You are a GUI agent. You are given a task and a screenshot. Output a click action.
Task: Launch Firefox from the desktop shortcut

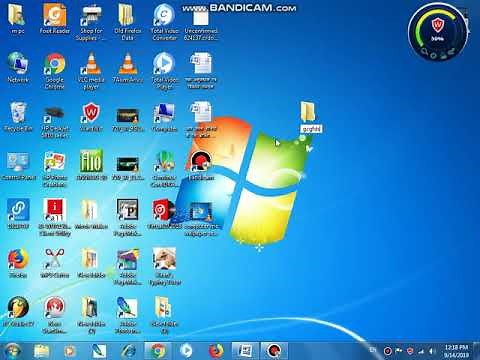click(18, 262)
